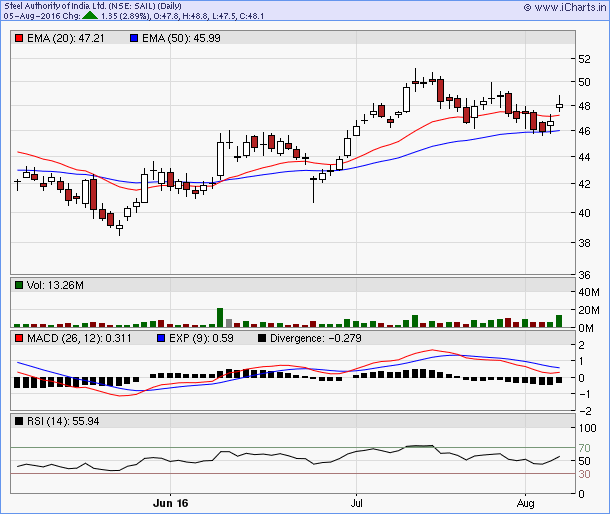Click the 50 price axis label

[x=584, y=82]
